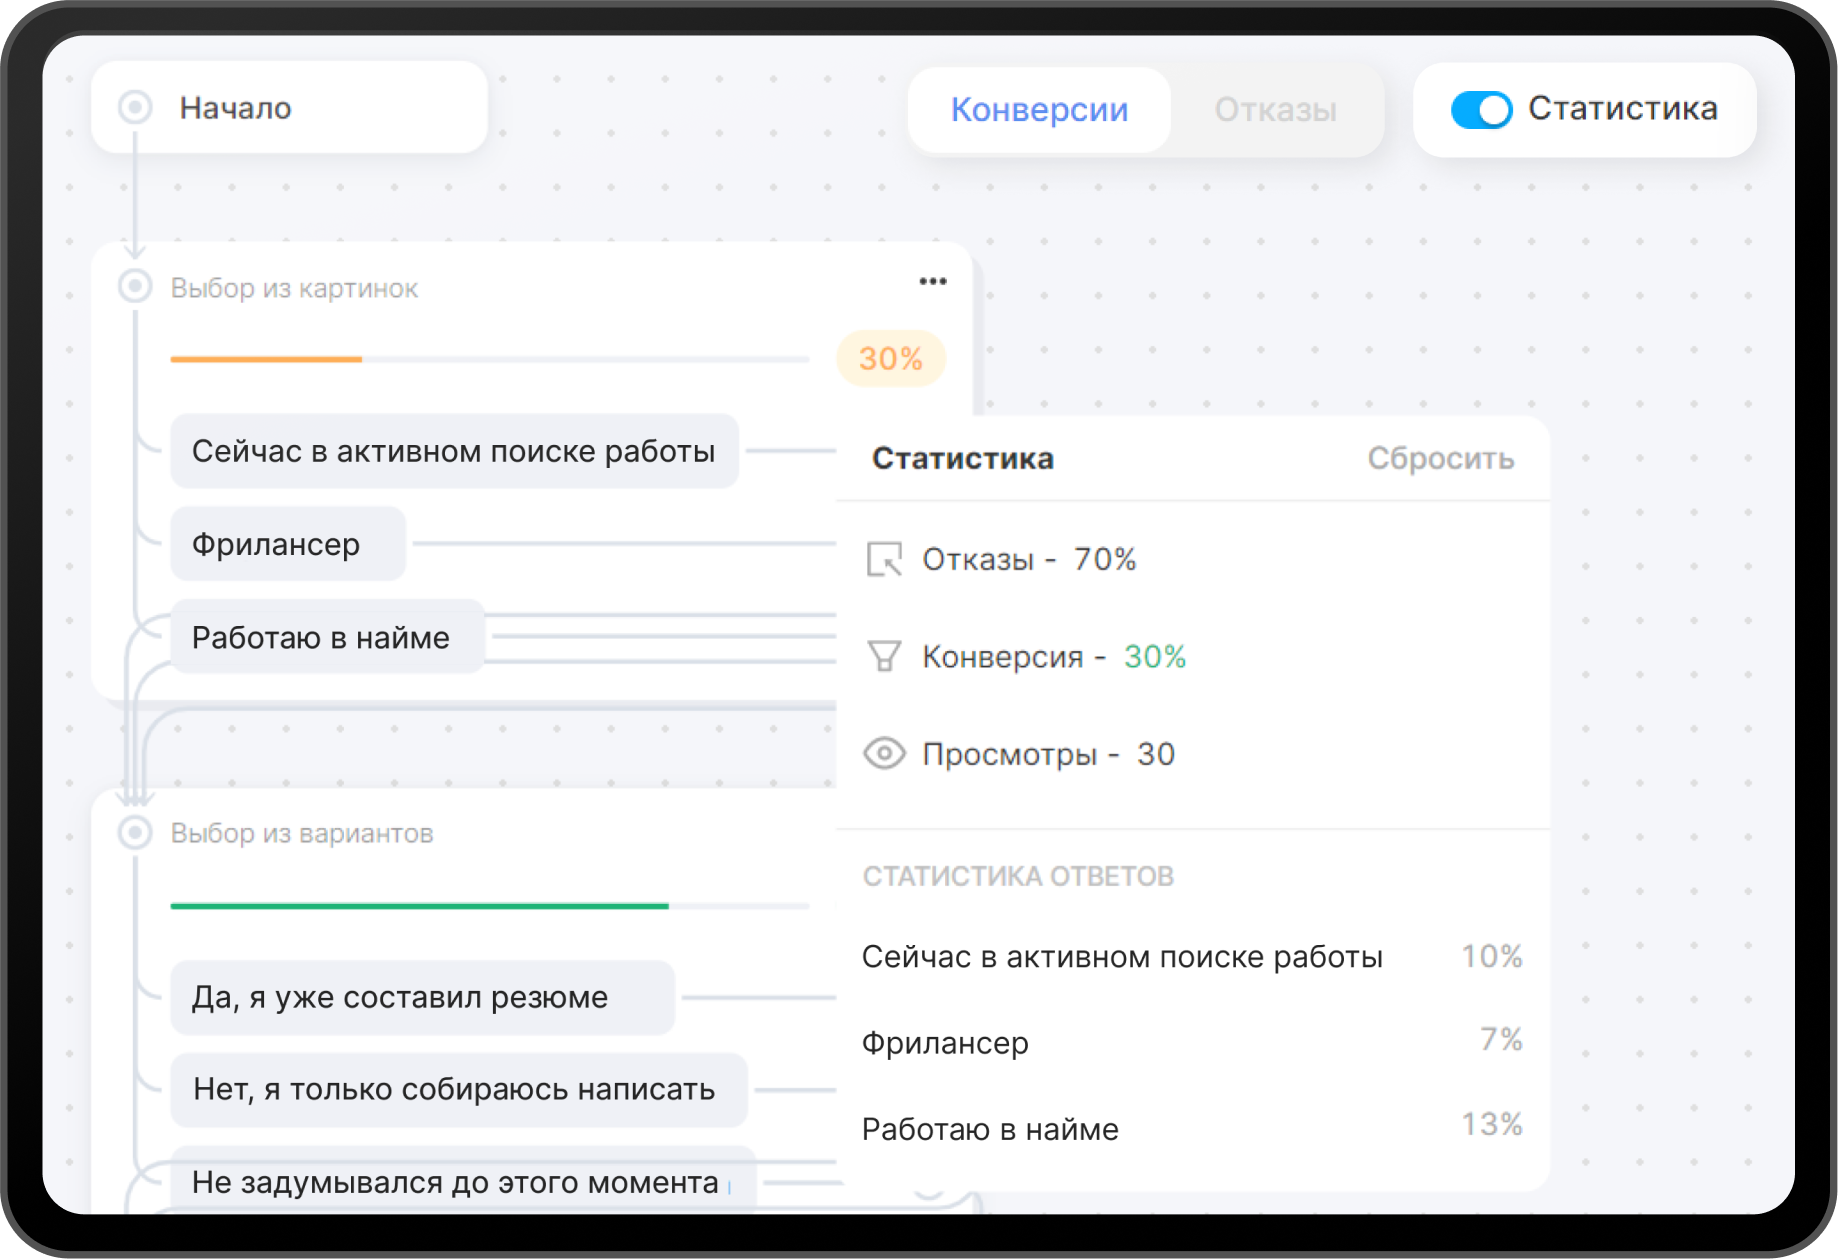Click Сбросить to reset statistics
The height and width of the screenshot is (1259, 1838).
pyautogui.click(x=1440, y=459)
